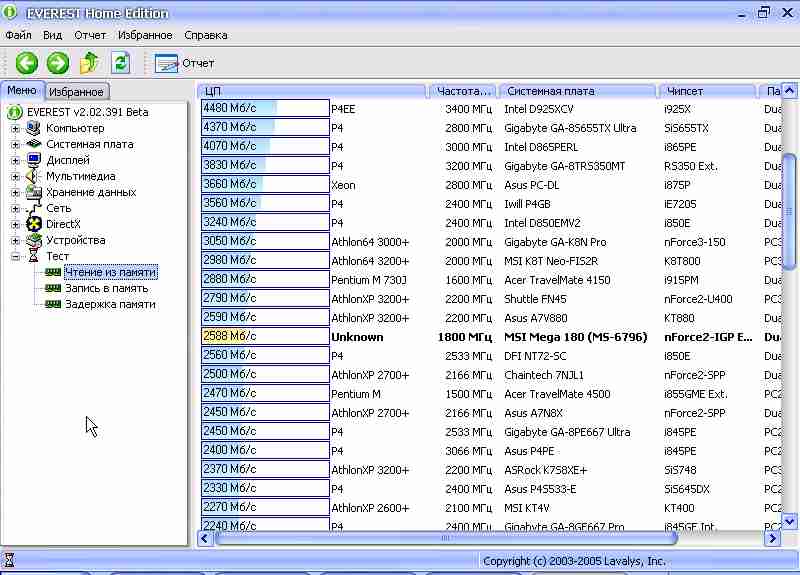Open the Вид menu
Screen dimensions: 800x575
(x=52, y=35)
